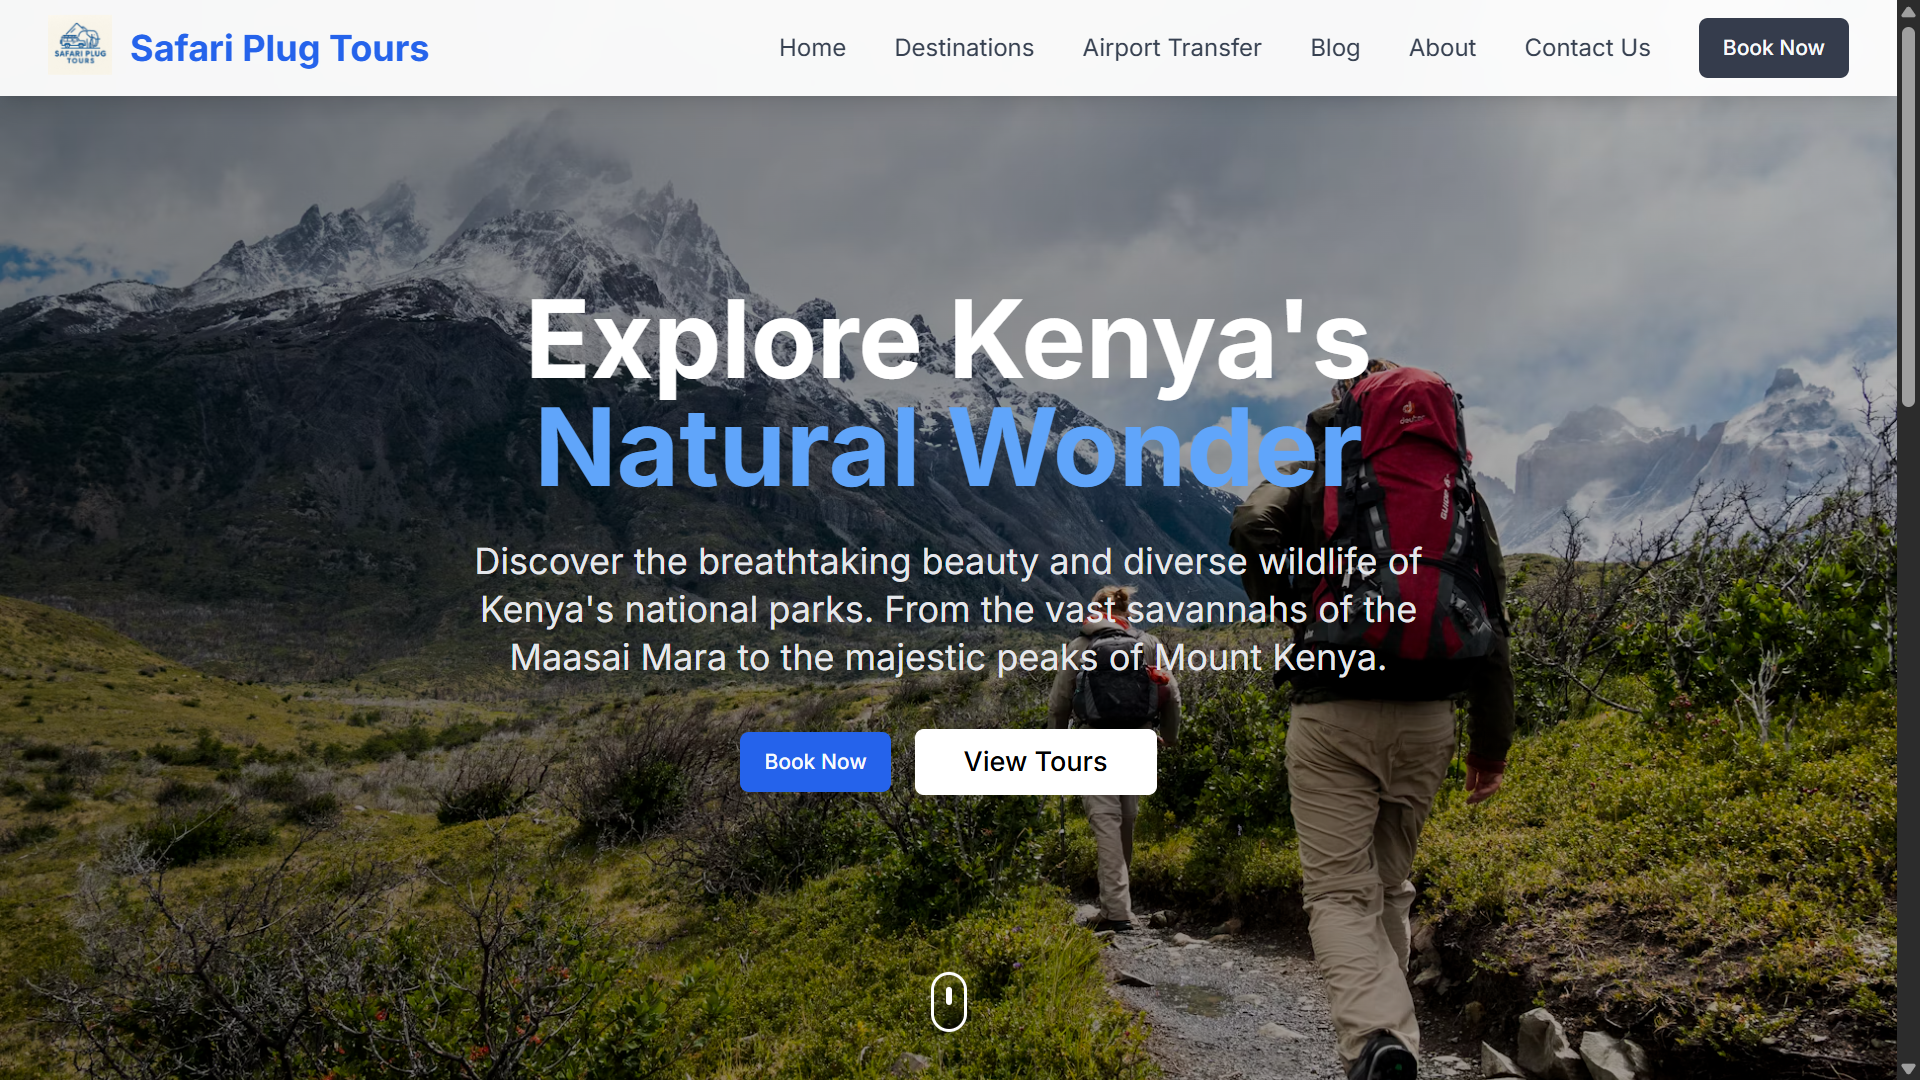Click the Safari Plug Tours logo icon
The height and width of the screenshot is (1080, 1920).
pos(79,45)
